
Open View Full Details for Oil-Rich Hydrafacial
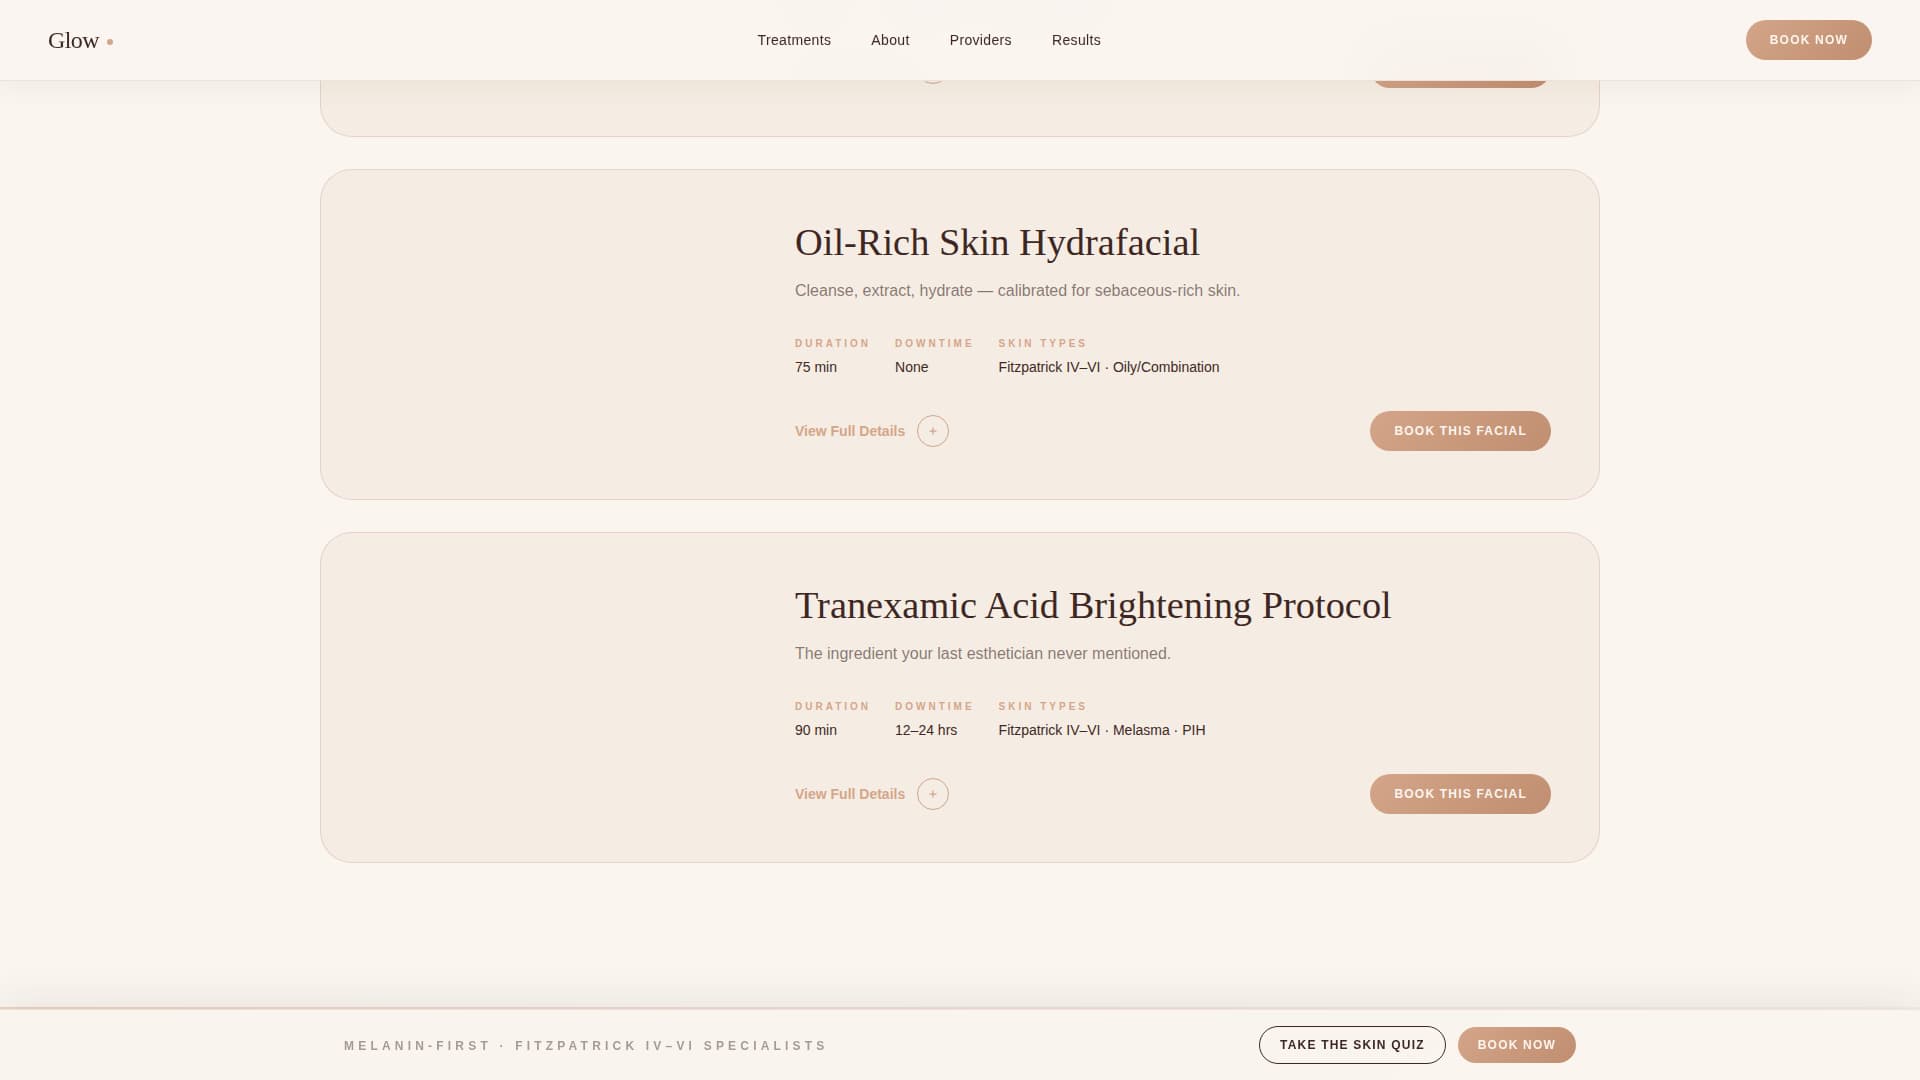[x=849, y=430]
